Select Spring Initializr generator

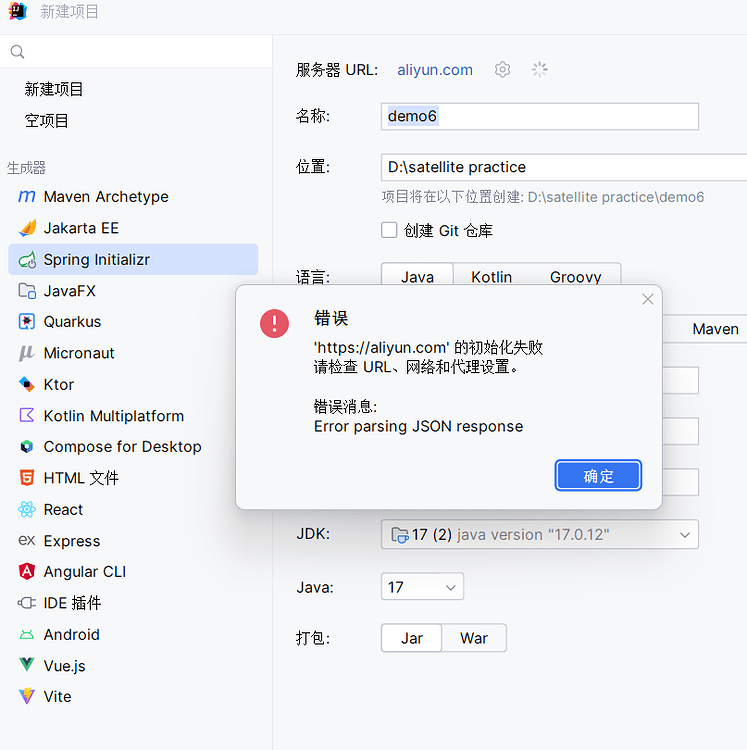tap(96, 260)
